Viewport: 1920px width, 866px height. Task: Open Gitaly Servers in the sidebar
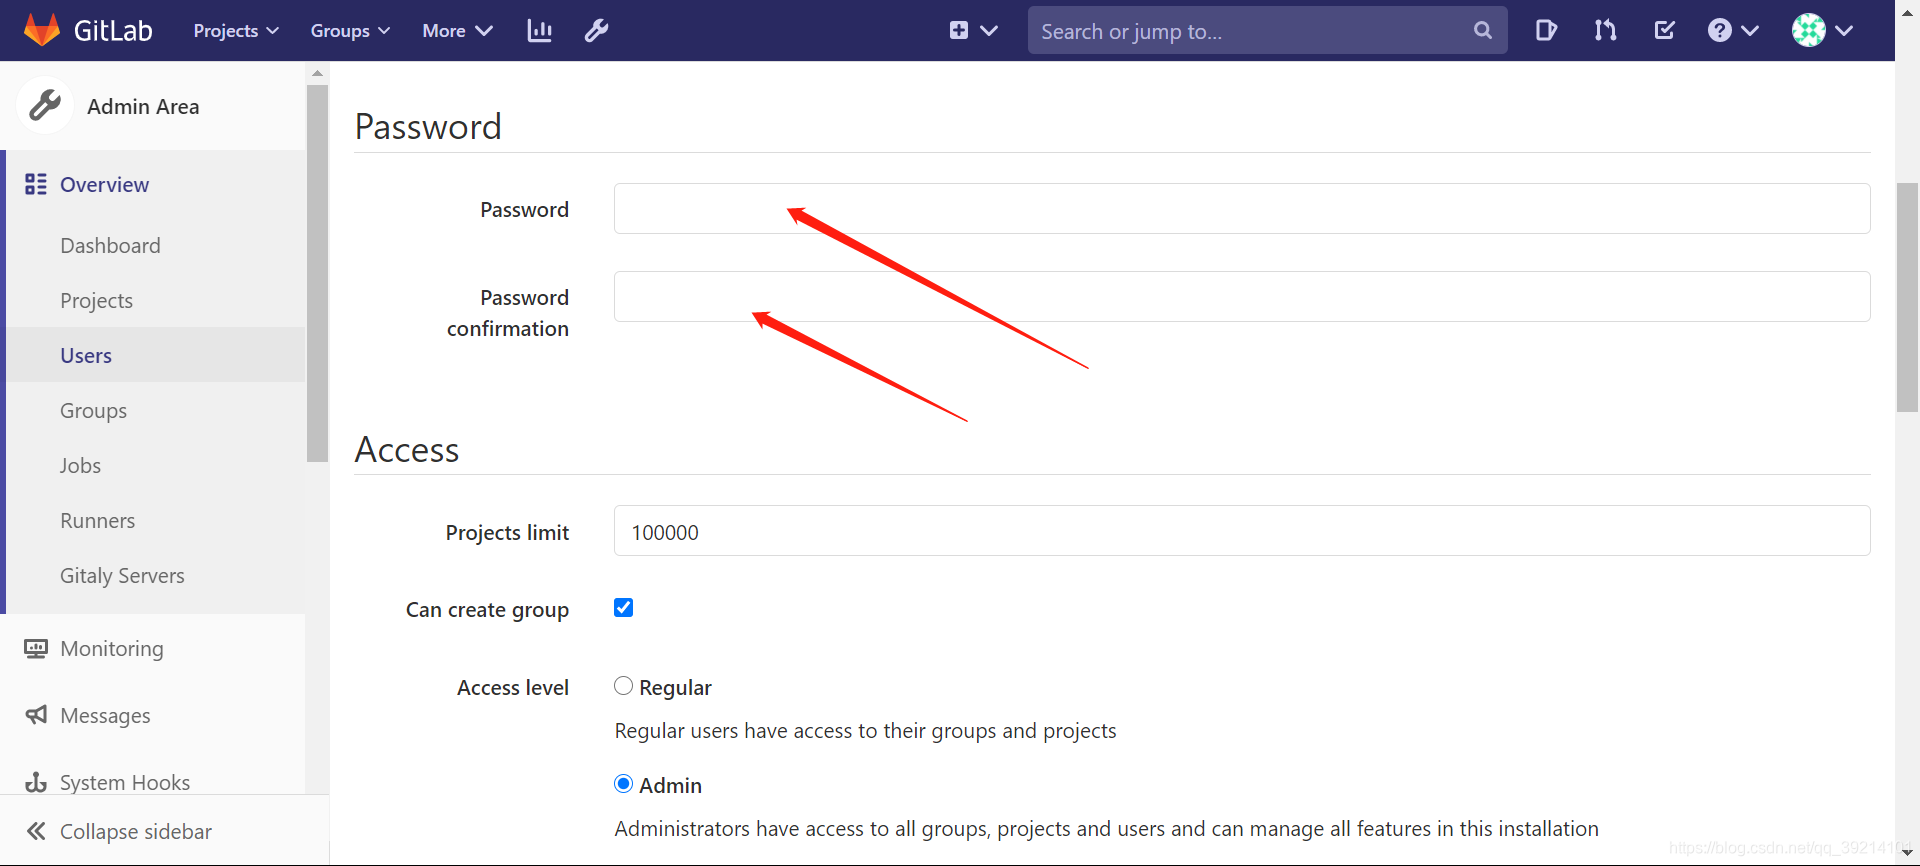pos(122,576)
